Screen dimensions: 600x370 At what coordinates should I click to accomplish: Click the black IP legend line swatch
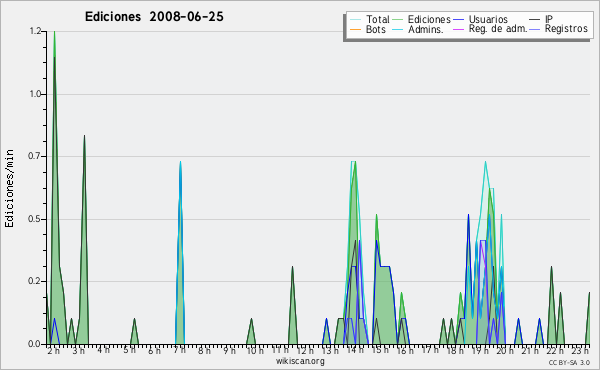click(535, 20)
